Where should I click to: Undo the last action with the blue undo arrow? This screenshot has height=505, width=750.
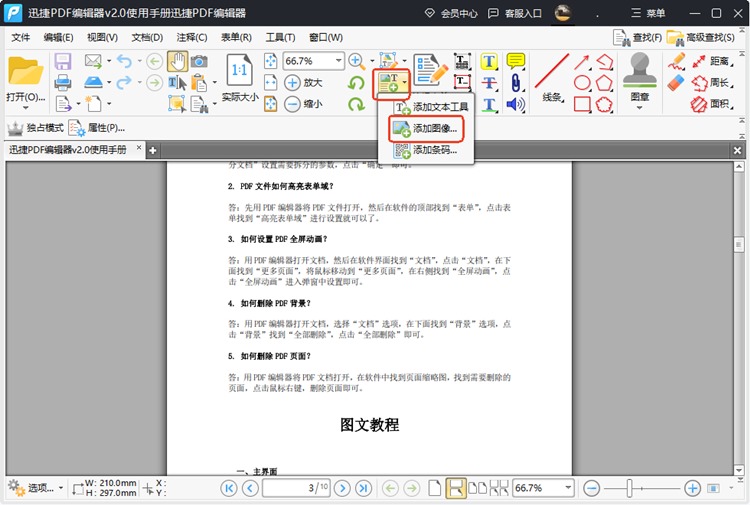(x=124, y=61)
